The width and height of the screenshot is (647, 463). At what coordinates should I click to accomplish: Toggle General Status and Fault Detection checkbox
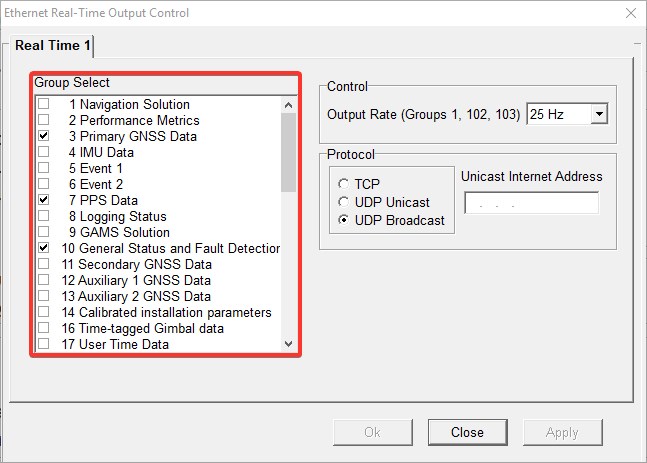pos(43,248)
